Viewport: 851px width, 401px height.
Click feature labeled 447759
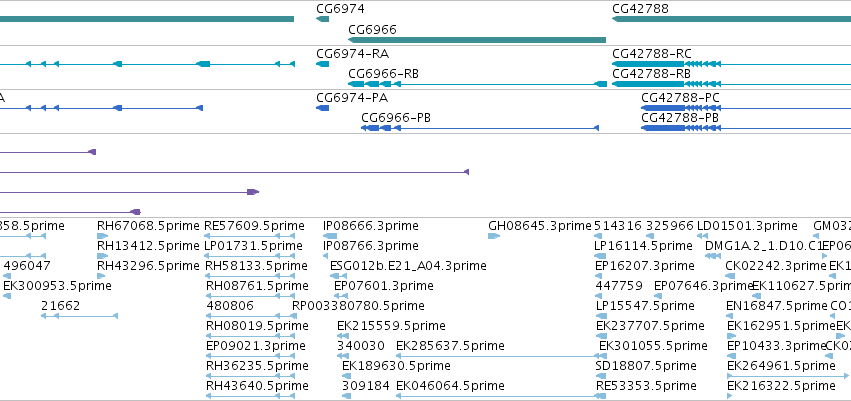coord(619,286)
